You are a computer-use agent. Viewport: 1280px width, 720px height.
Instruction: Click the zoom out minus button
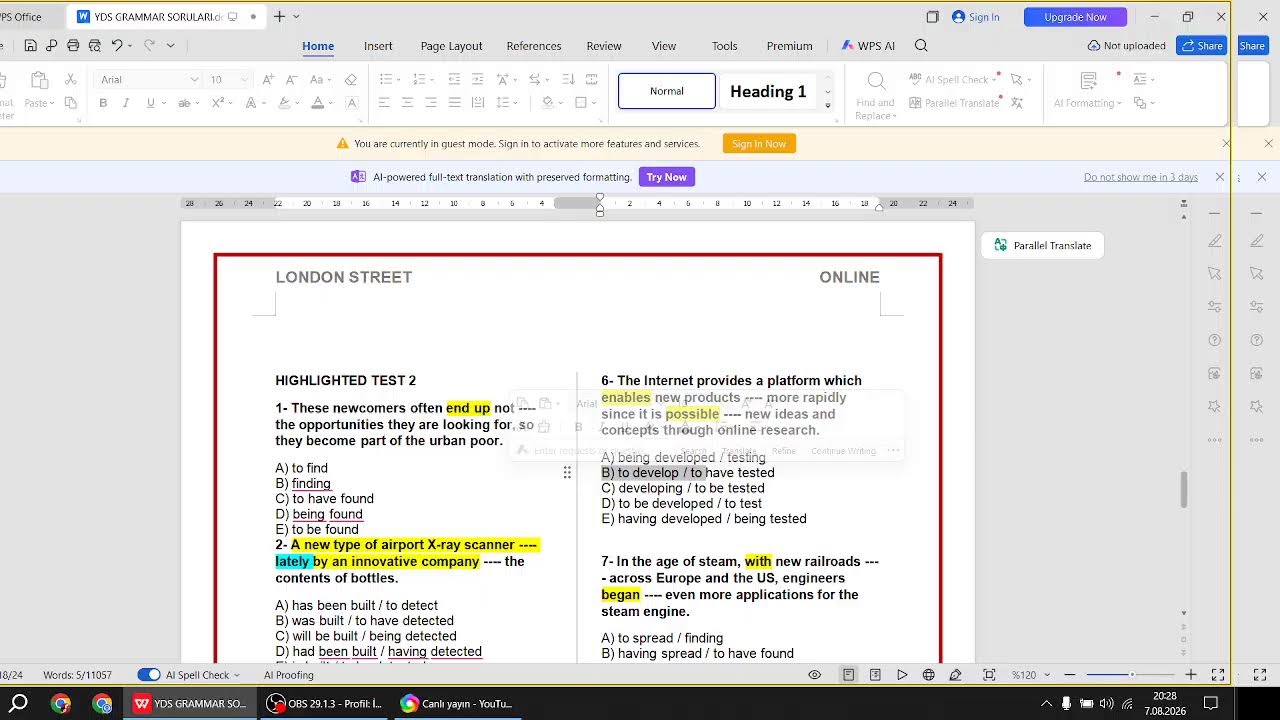1072,675
